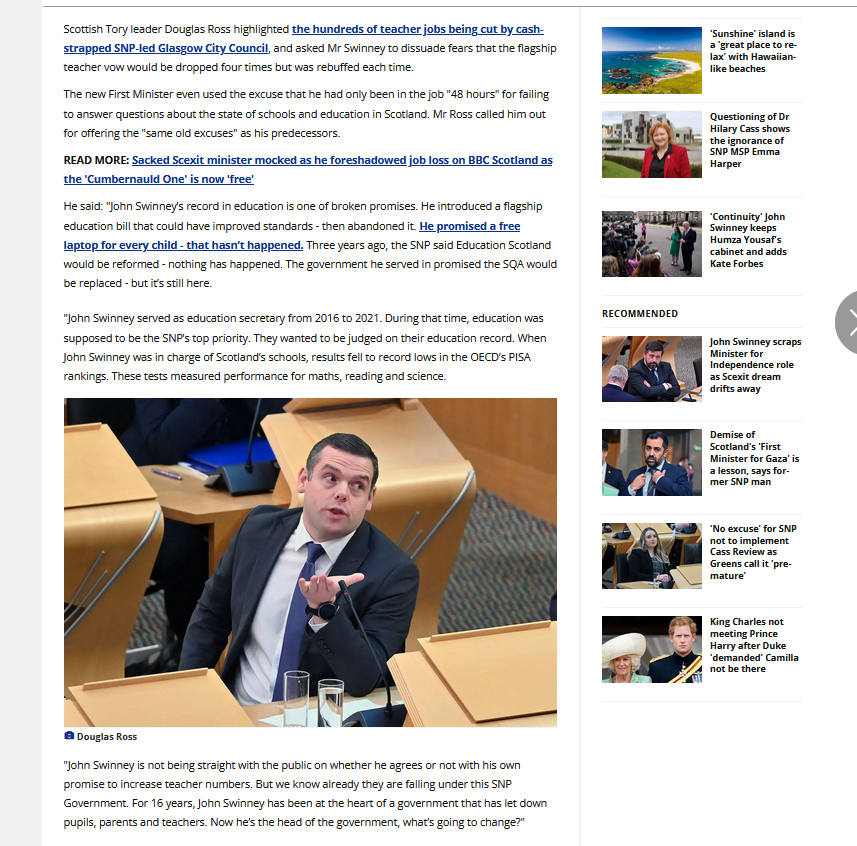857x846 pixels.
Task: Open 'First Minister for Gaza' story thumbnail
Action: (x=651, y=462)
